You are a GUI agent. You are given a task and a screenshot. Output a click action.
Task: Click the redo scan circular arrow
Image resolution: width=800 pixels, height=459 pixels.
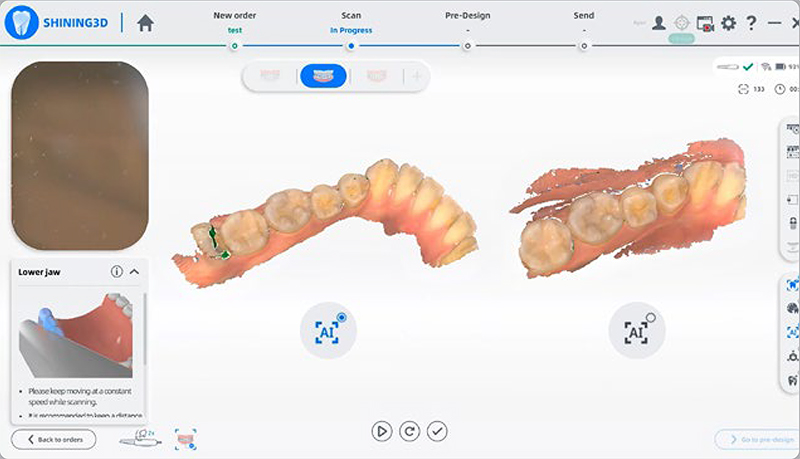point(409,431)
